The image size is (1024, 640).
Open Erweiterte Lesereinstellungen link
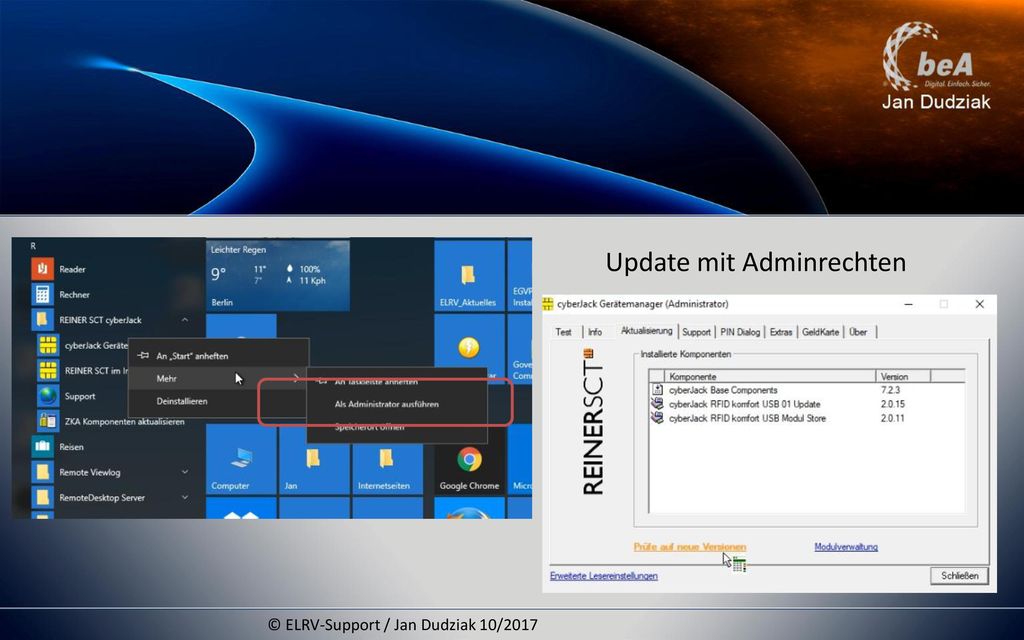click(x=603, y=575)
